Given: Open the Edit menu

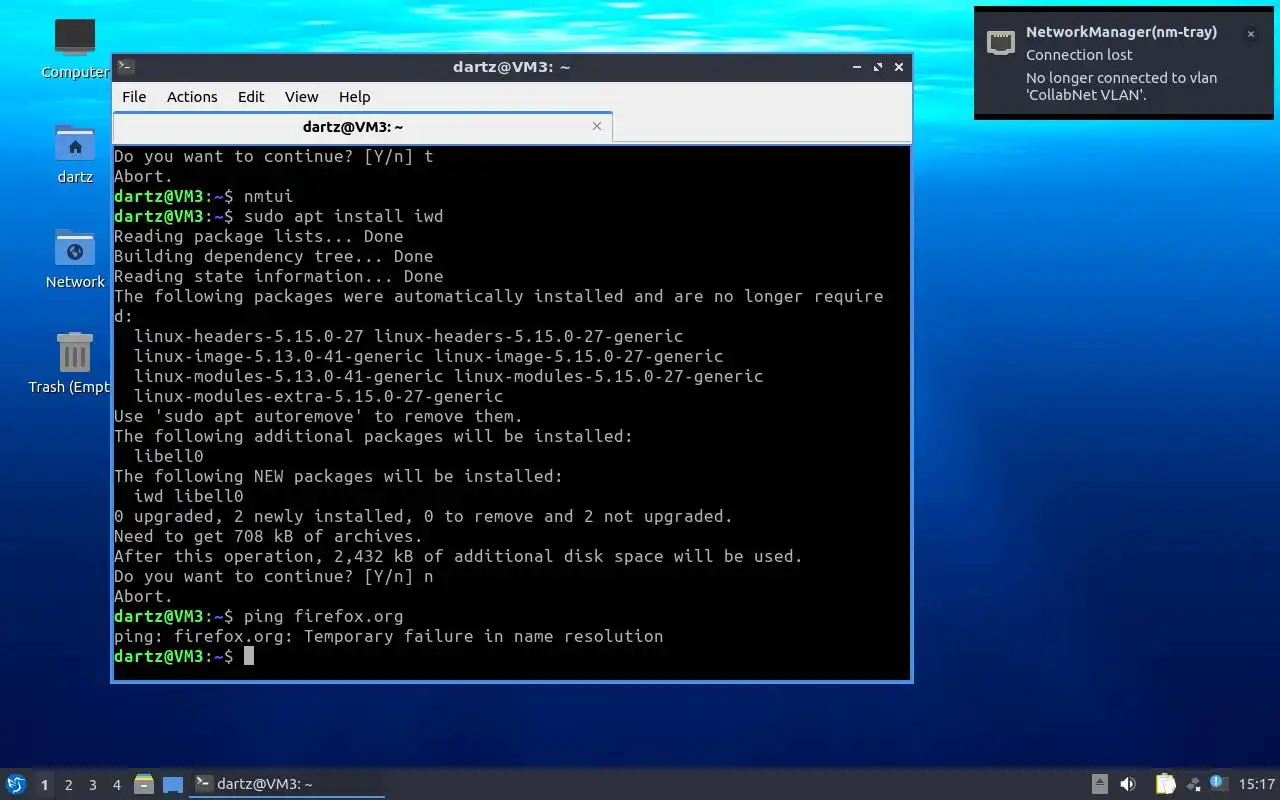Looking at the screenshot, I should 251,97.
